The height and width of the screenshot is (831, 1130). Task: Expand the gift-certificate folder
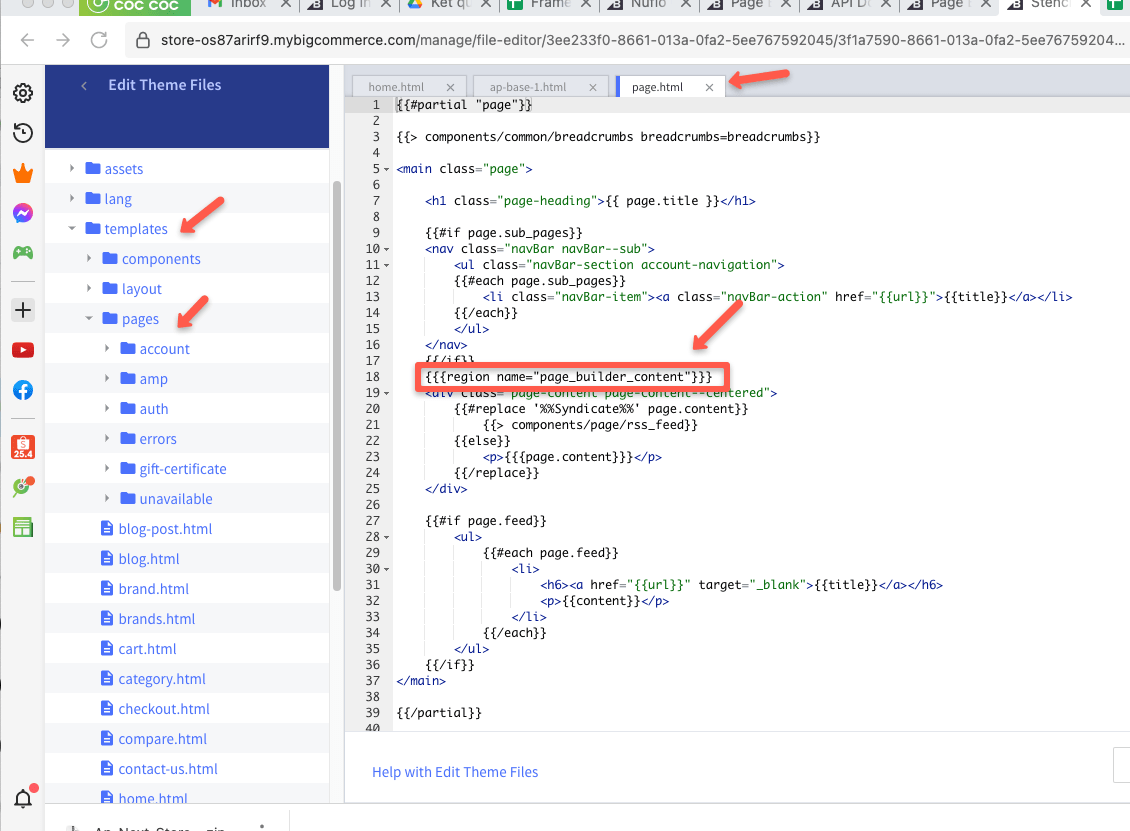107,468
